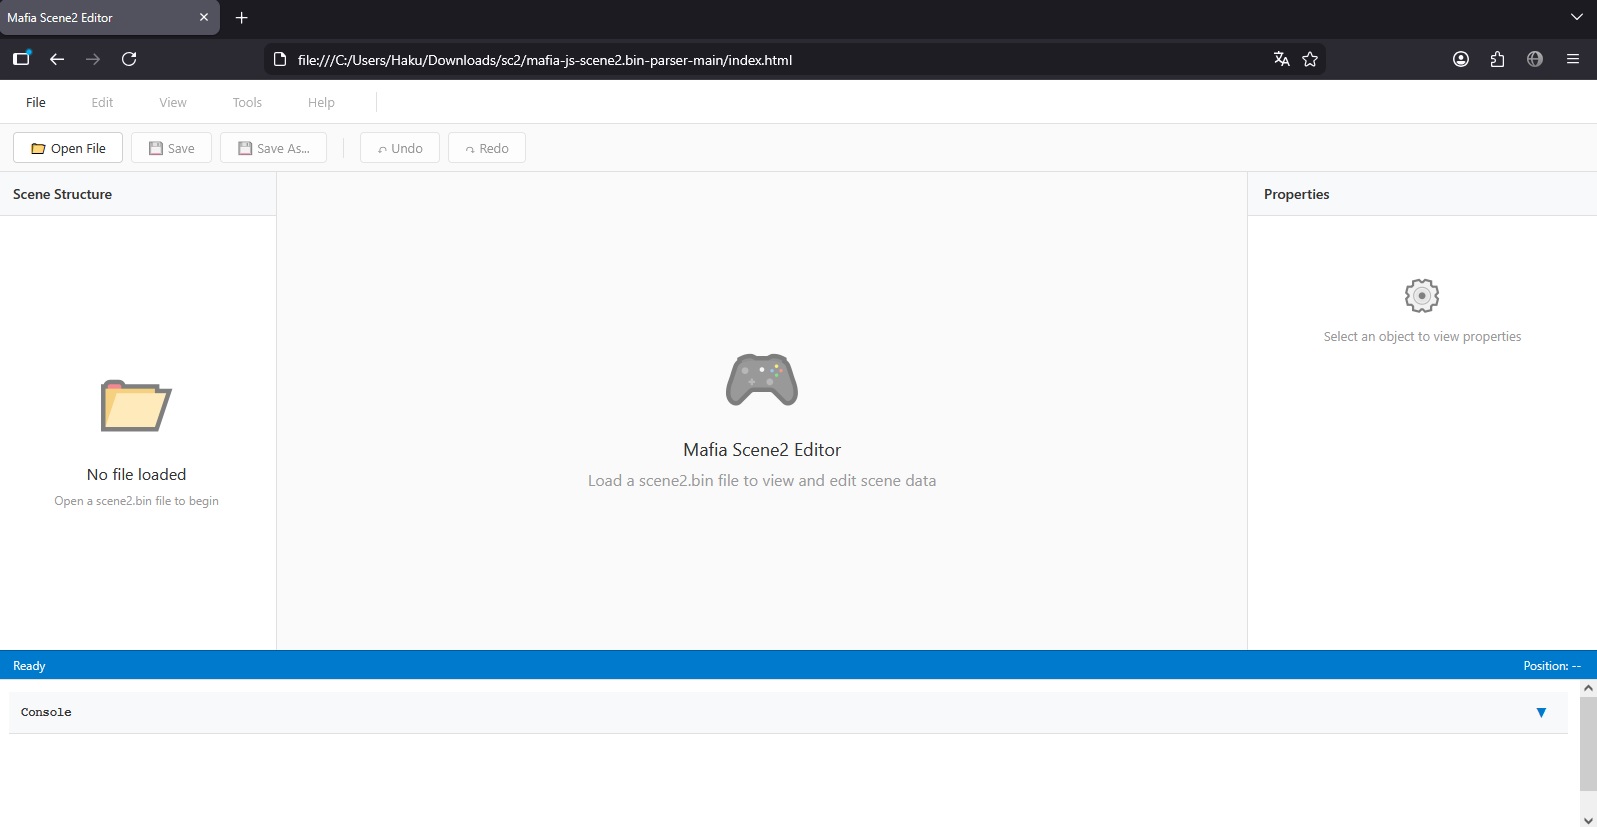
Task: Open the View menu
Action: tap(173, 102)
